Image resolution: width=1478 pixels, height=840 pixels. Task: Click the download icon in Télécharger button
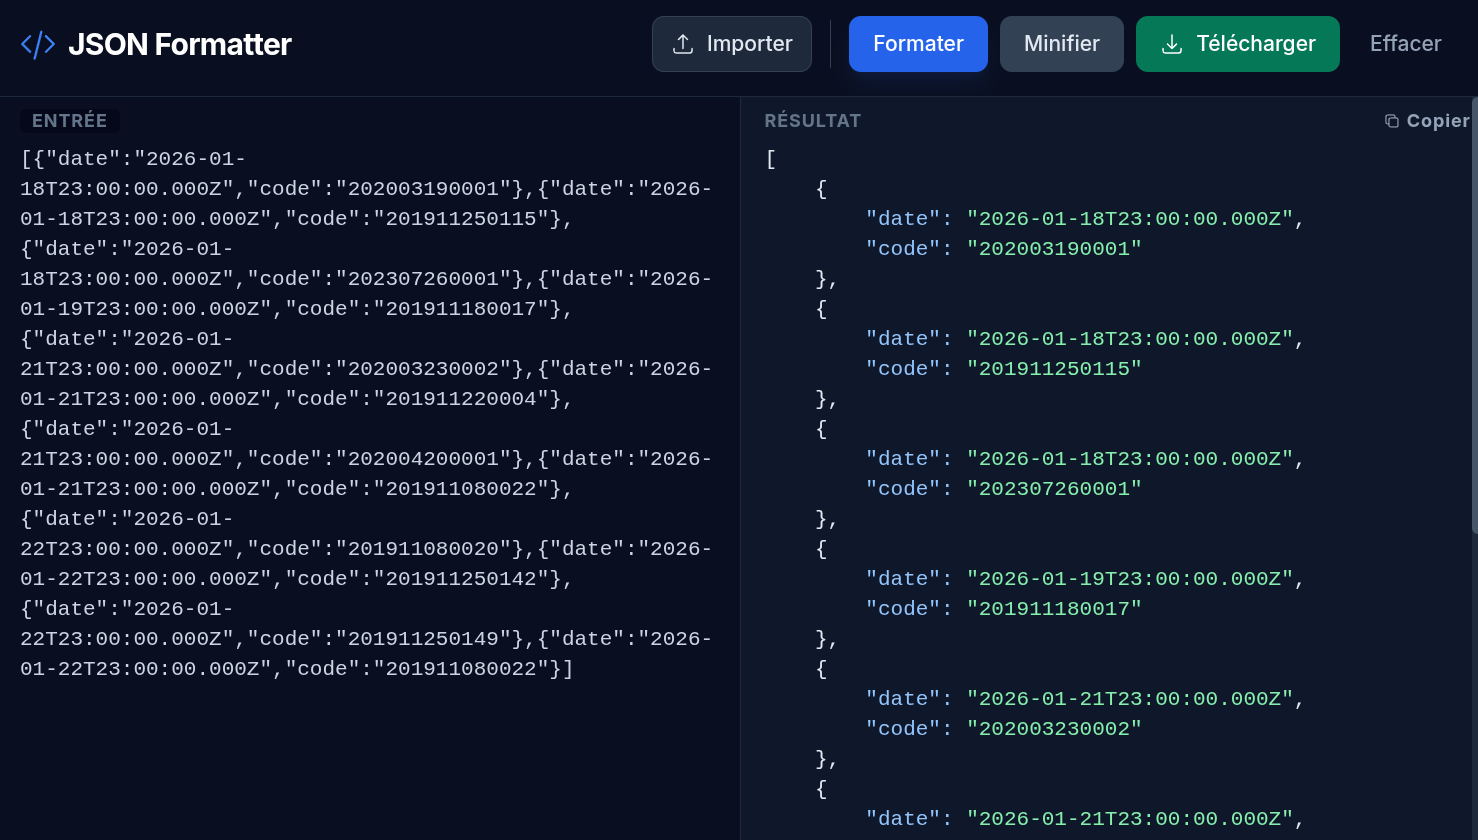1172,44
